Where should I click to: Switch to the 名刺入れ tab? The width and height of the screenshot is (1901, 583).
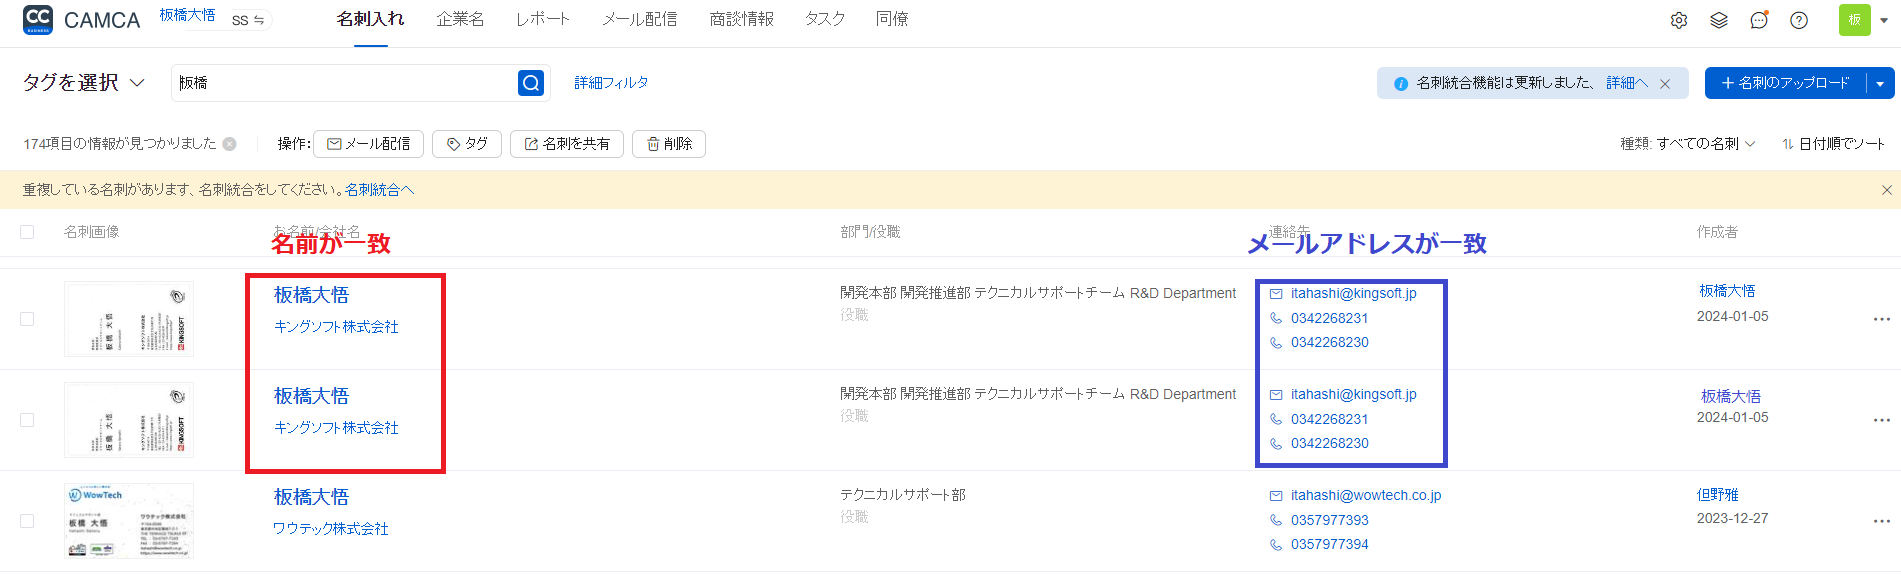[371, 19]
